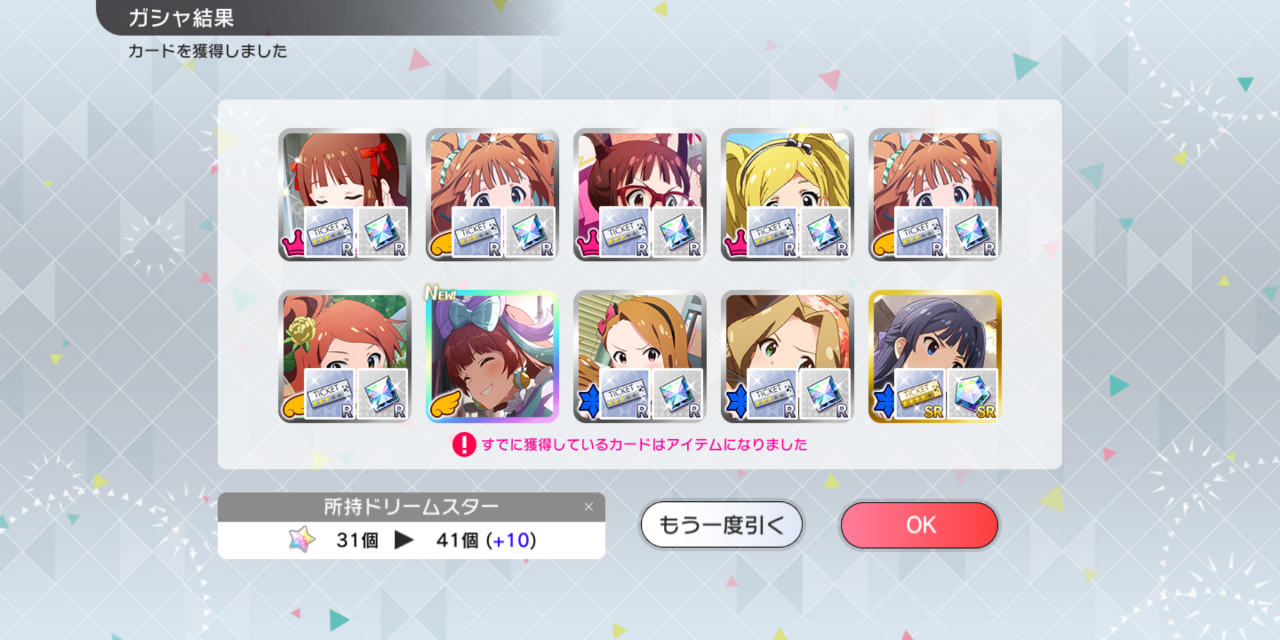Click the crystal icon on the first card with the red ribbon
1280x640 pixels.
tap(382, 232)
